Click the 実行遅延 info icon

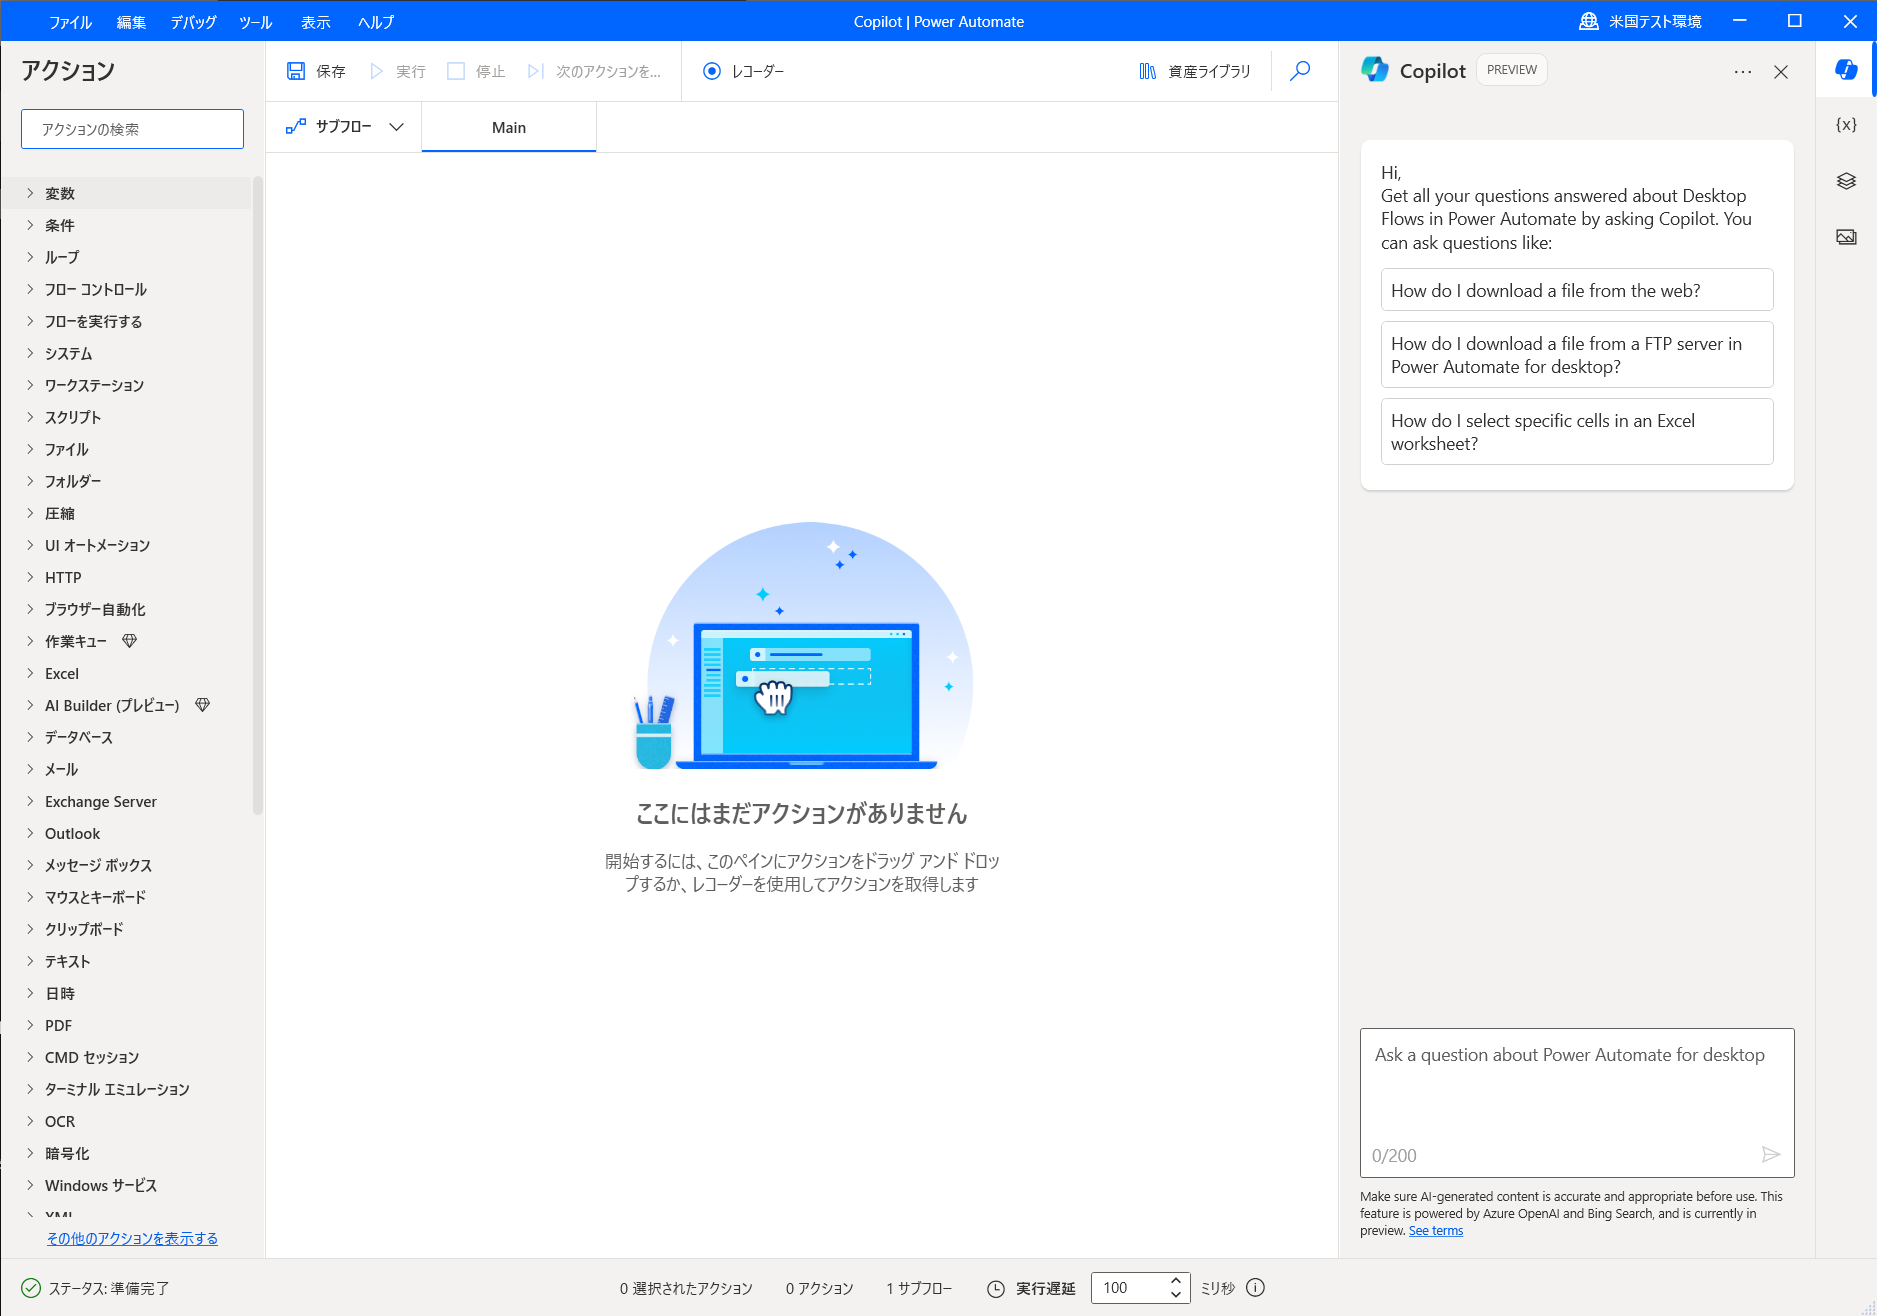coord(1257,1288)
